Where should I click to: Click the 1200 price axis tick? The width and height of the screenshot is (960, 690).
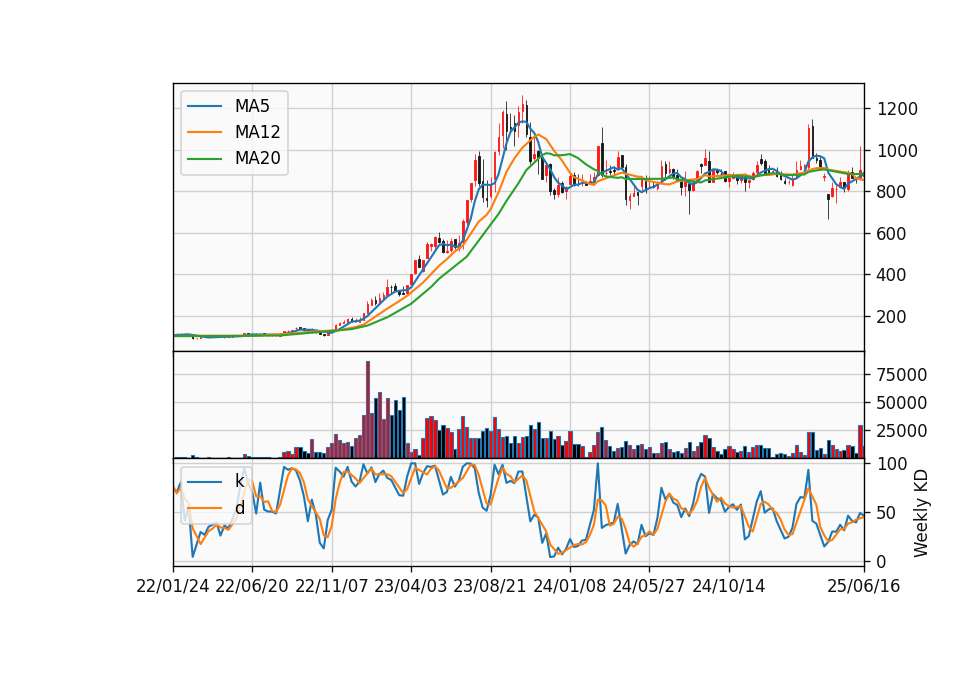tap(897, 110)
